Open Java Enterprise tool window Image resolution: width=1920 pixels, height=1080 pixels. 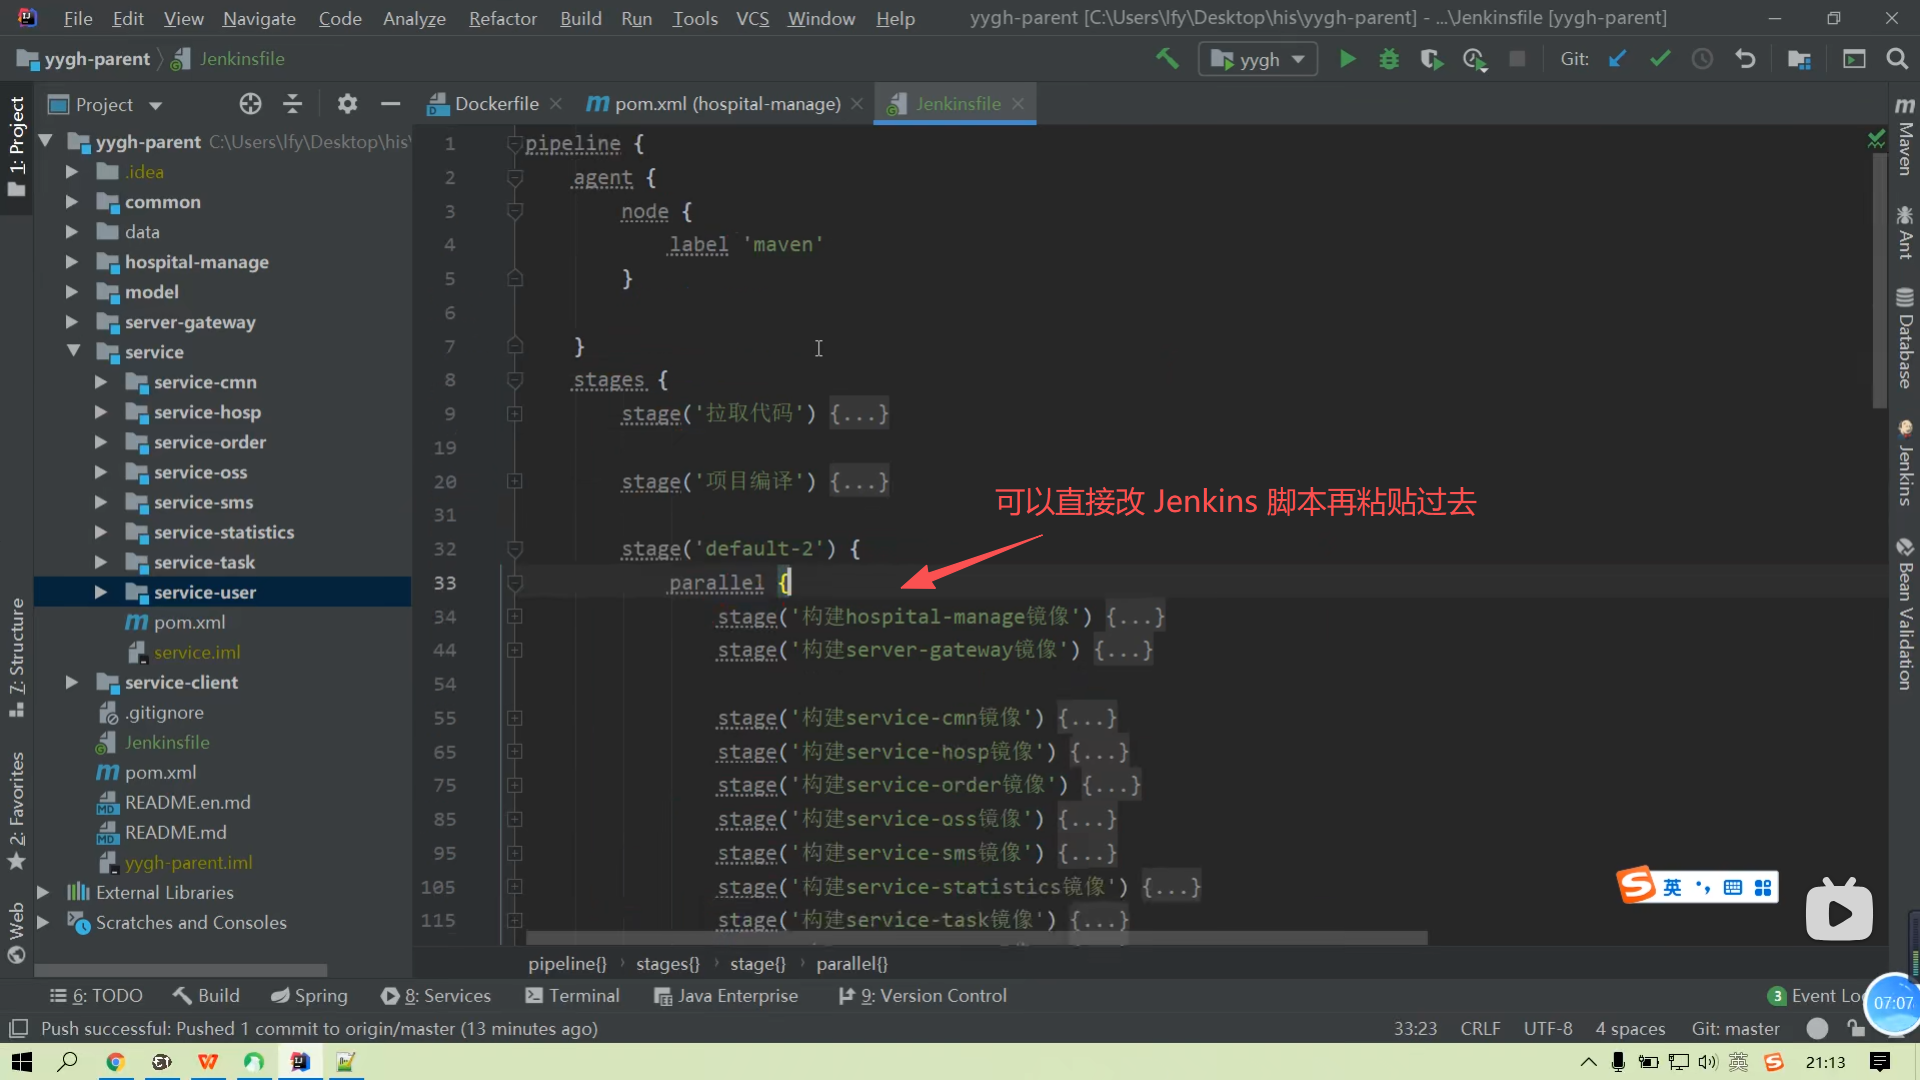(x=725, y=996)
